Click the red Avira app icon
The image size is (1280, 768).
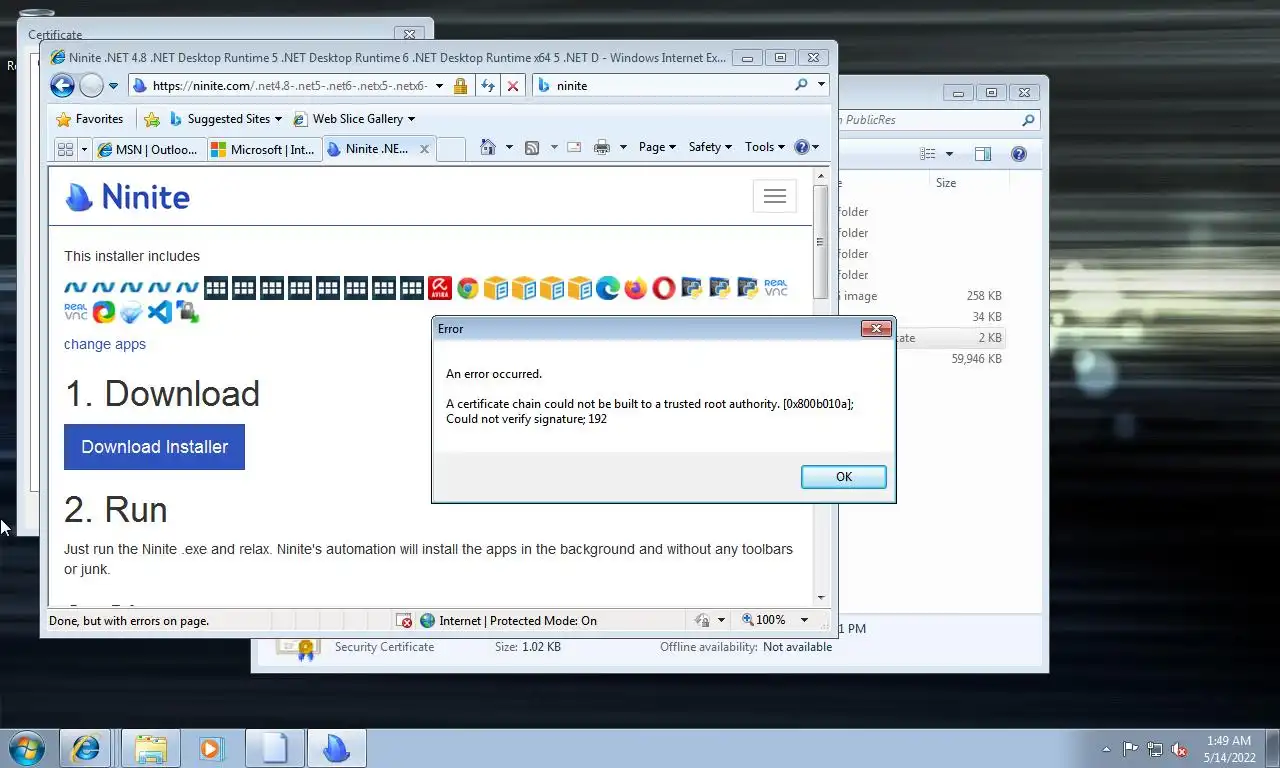pyautogui.click(x=439, y=289)
